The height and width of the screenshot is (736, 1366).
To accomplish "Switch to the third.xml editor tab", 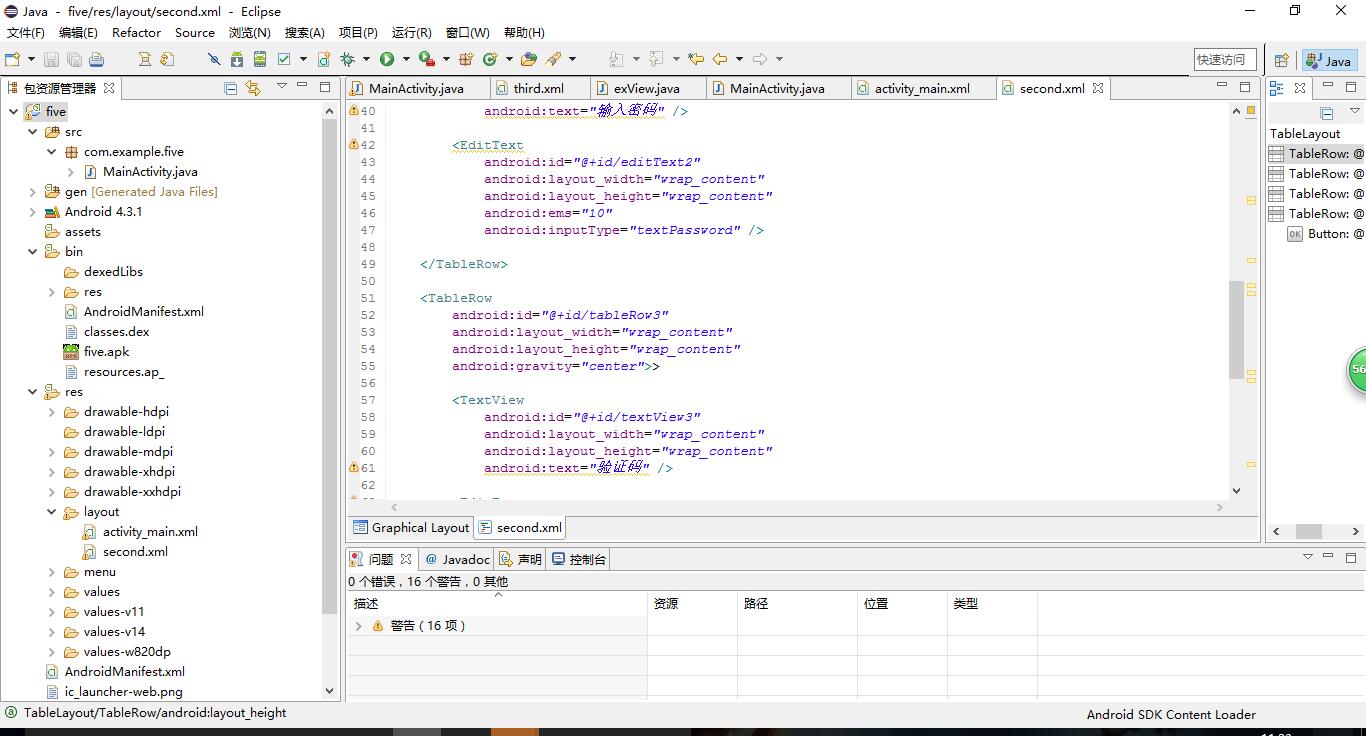I will 539,88.
